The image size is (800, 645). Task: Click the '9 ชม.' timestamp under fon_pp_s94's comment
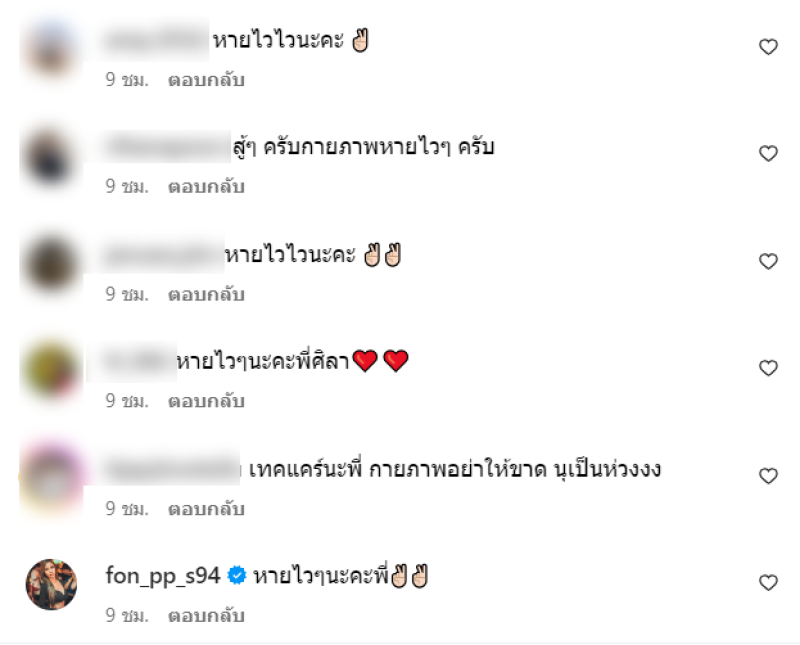[127, 615]
